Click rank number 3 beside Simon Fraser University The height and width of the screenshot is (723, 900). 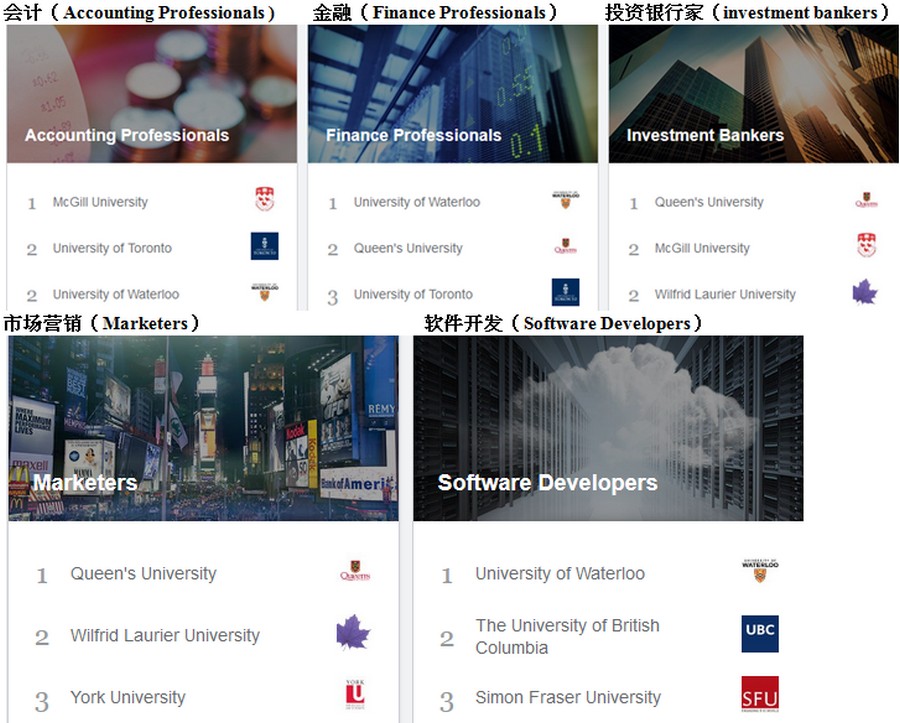pos(447,702)
